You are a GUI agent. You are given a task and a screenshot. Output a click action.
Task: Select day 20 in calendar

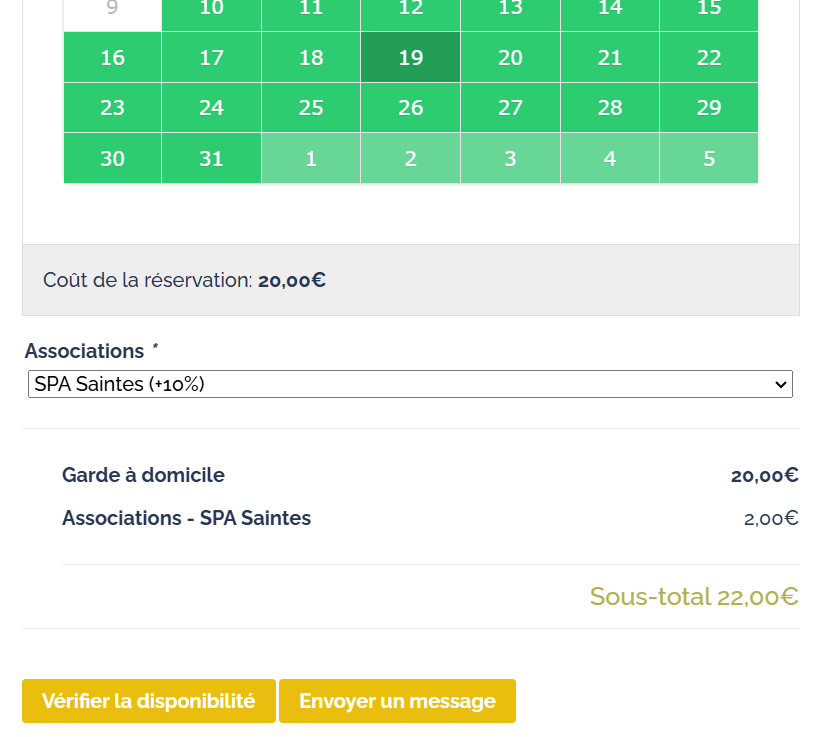click(x=510, y=58)
